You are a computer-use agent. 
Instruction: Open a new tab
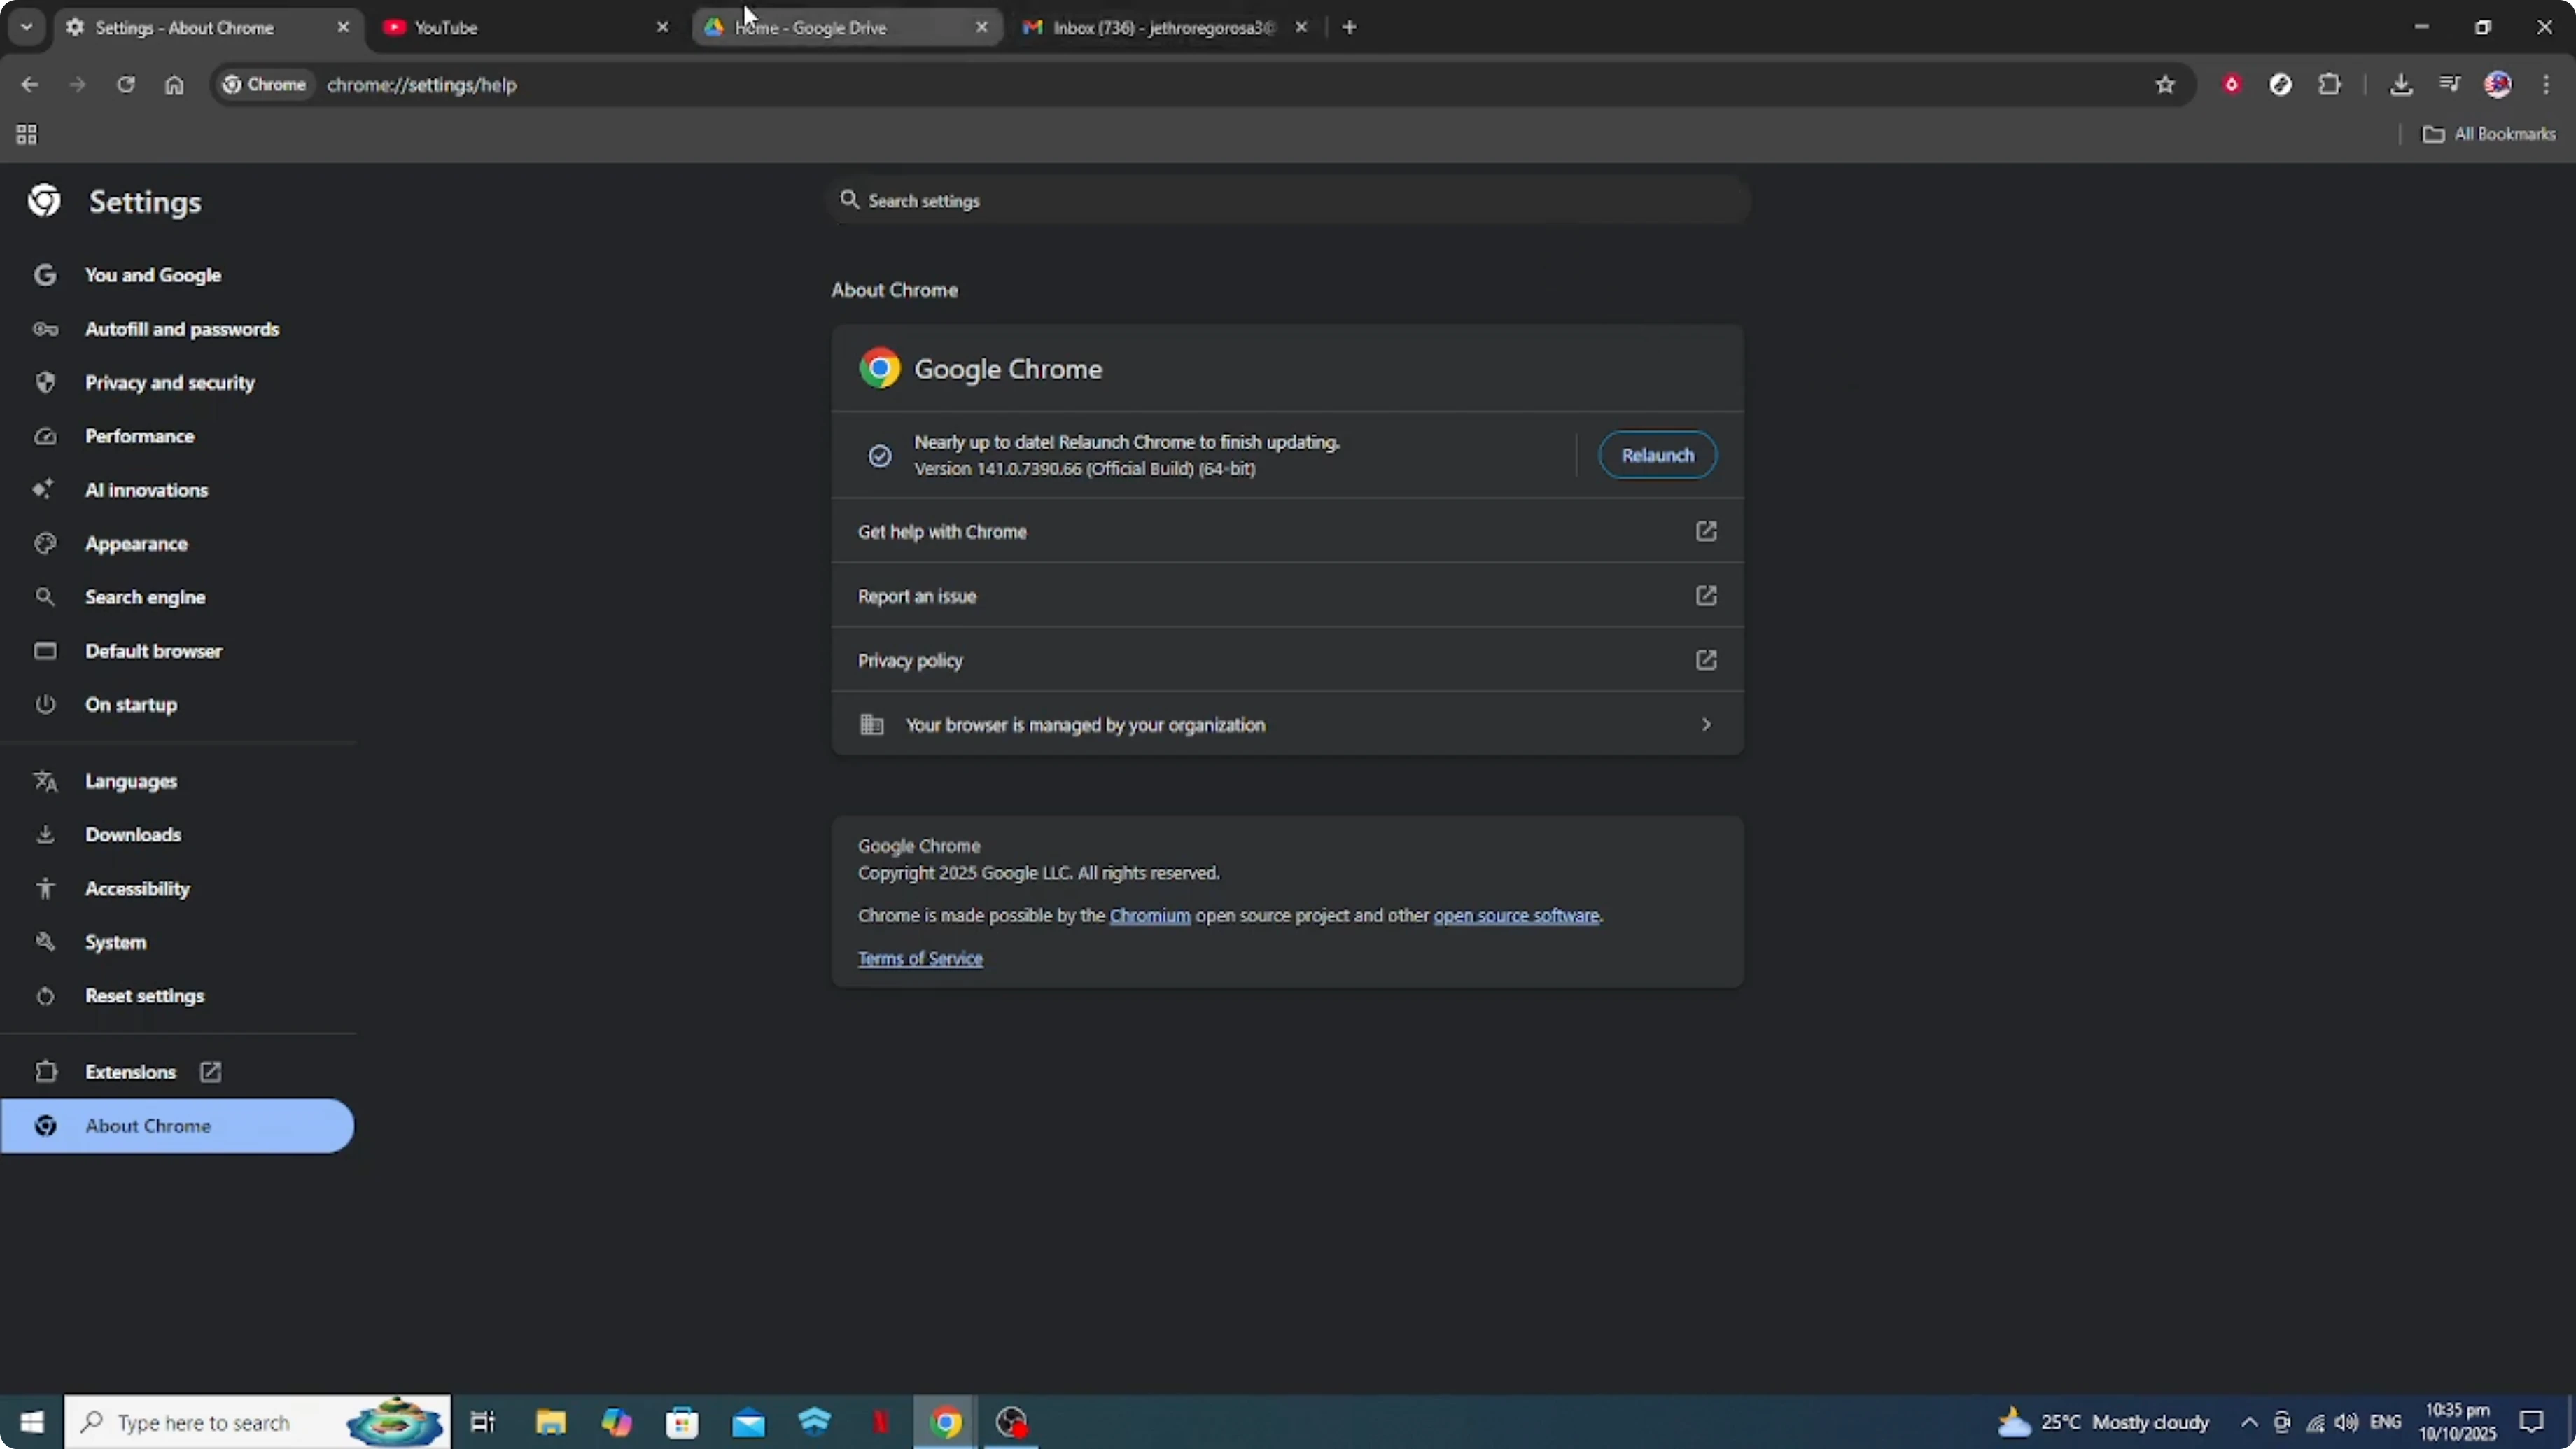point(1349,27)
